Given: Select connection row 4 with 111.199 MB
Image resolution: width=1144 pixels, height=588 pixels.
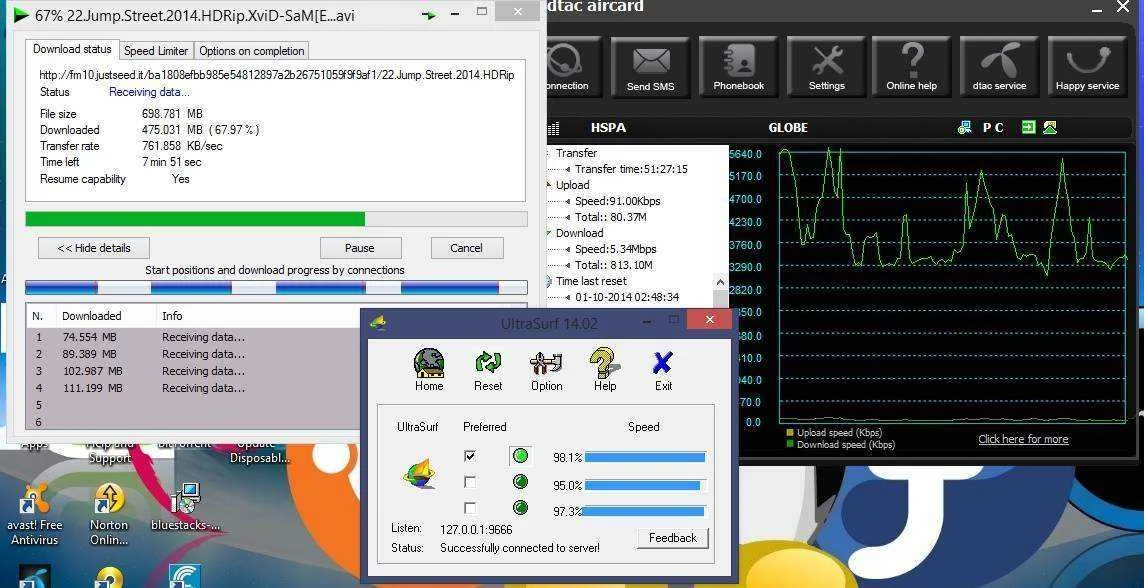Looking at the screenshot, I should click(x=194, y=388).
